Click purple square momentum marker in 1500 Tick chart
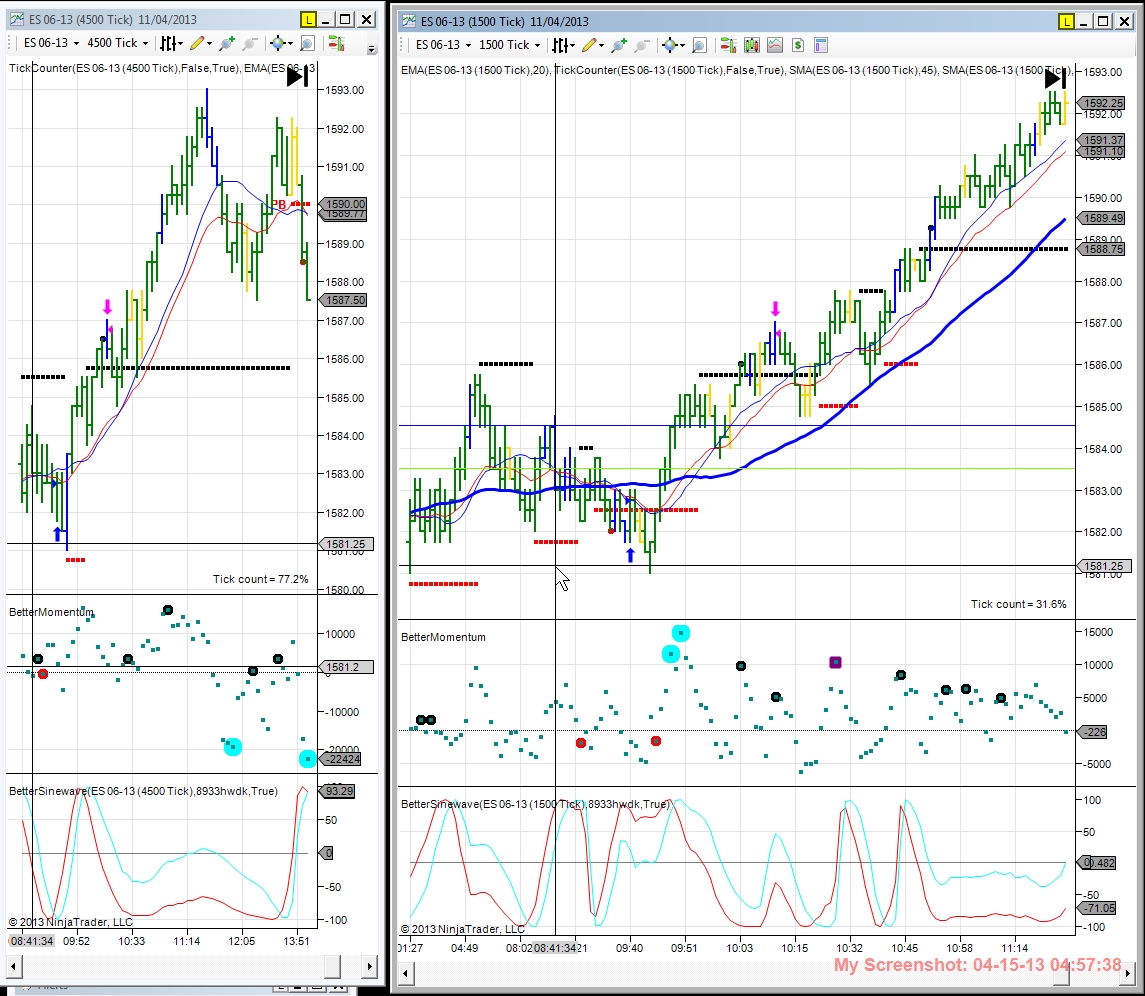1145x996 pixels. [x=835, y=662]
